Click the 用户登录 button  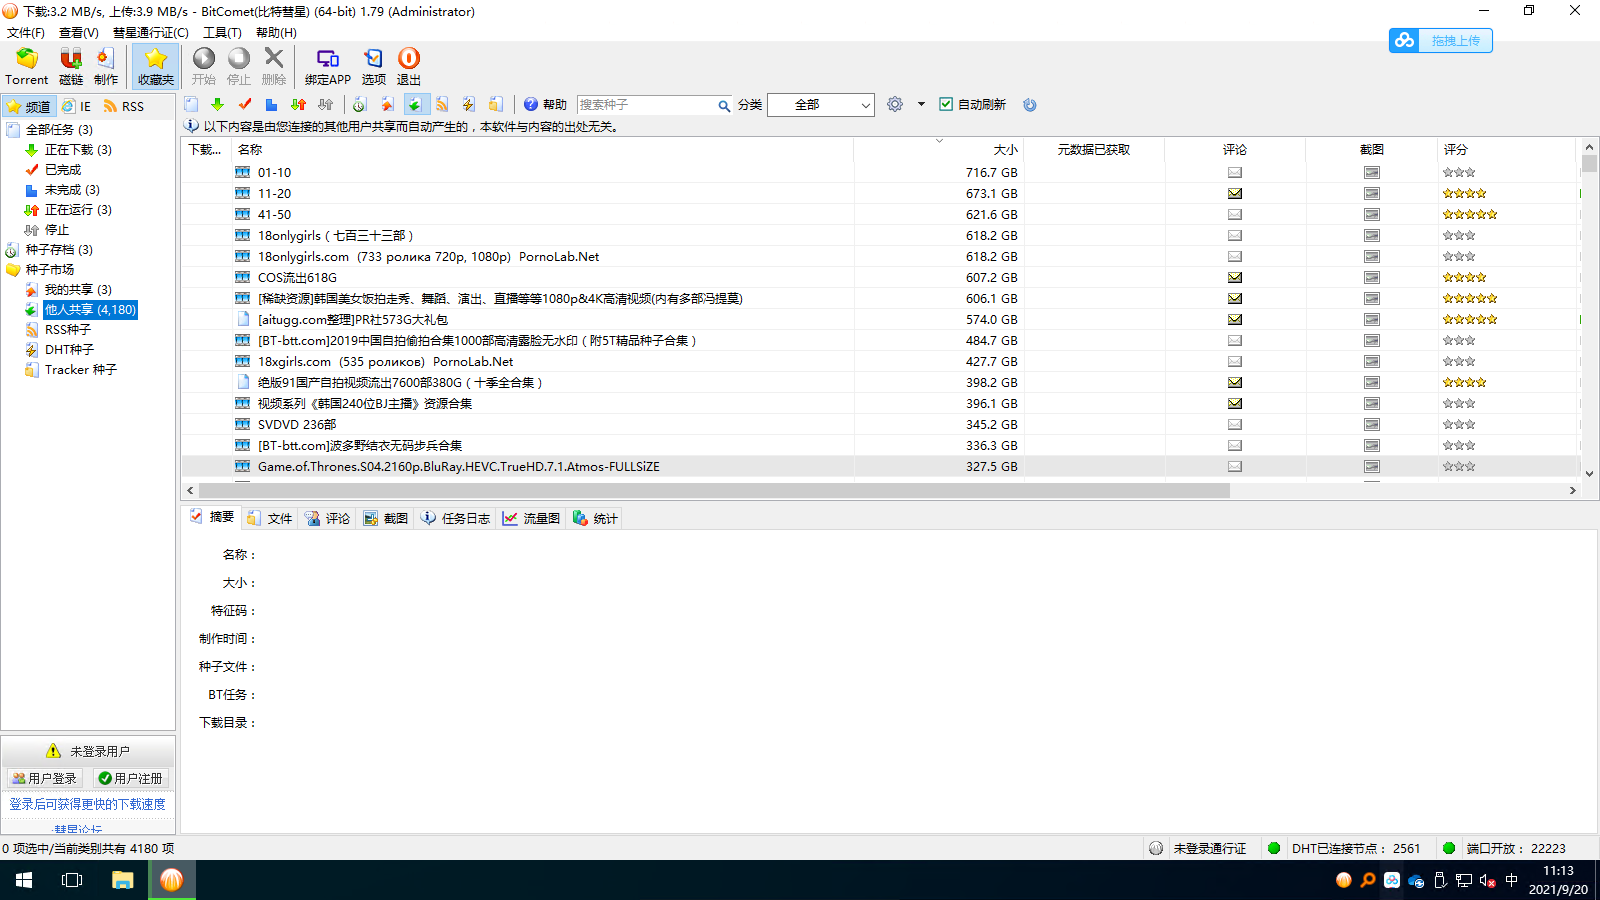click(45, 778)
